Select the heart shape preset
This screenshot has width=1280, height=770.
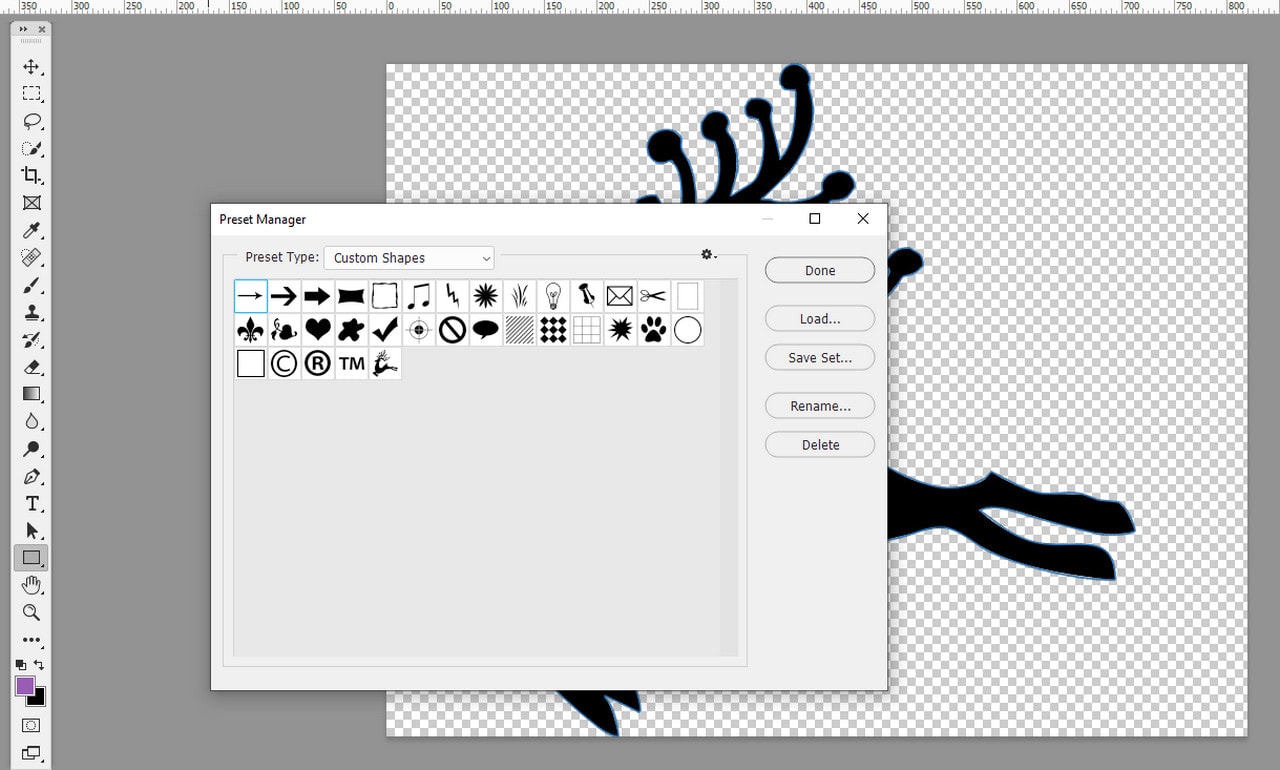(x=318, y=330)
